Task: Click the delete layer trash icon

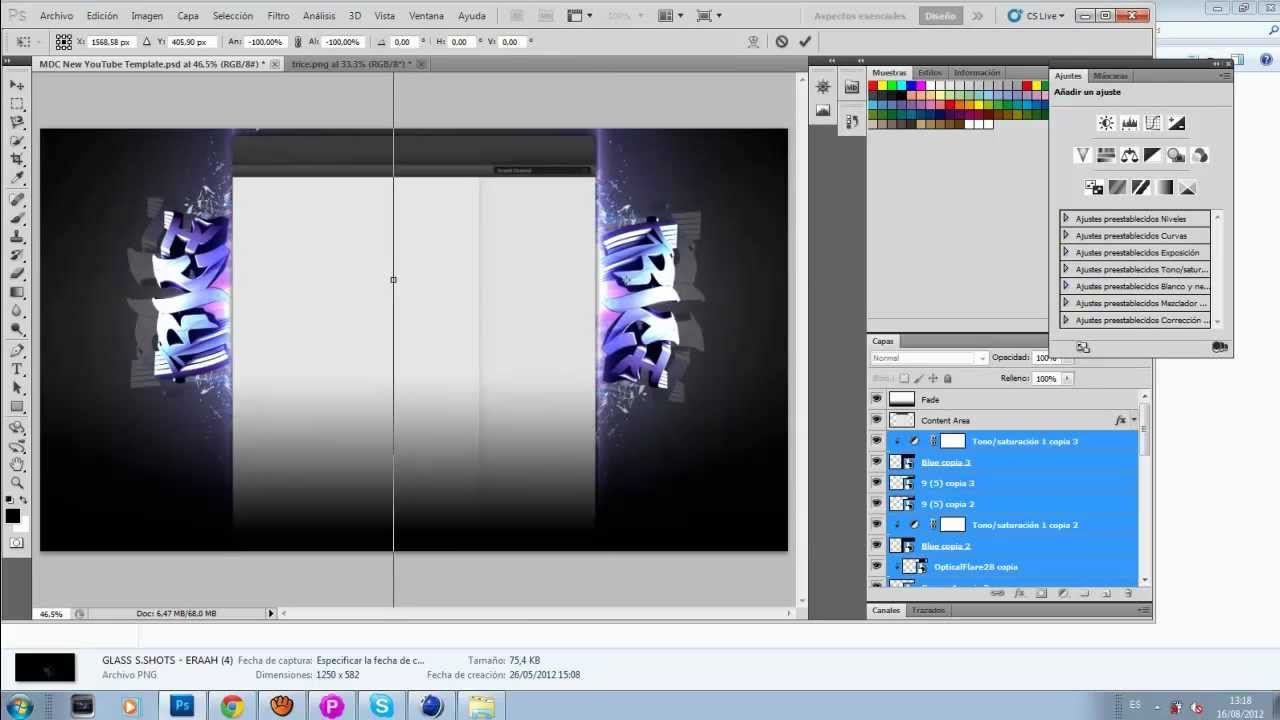Action: tap(1128, 593)
